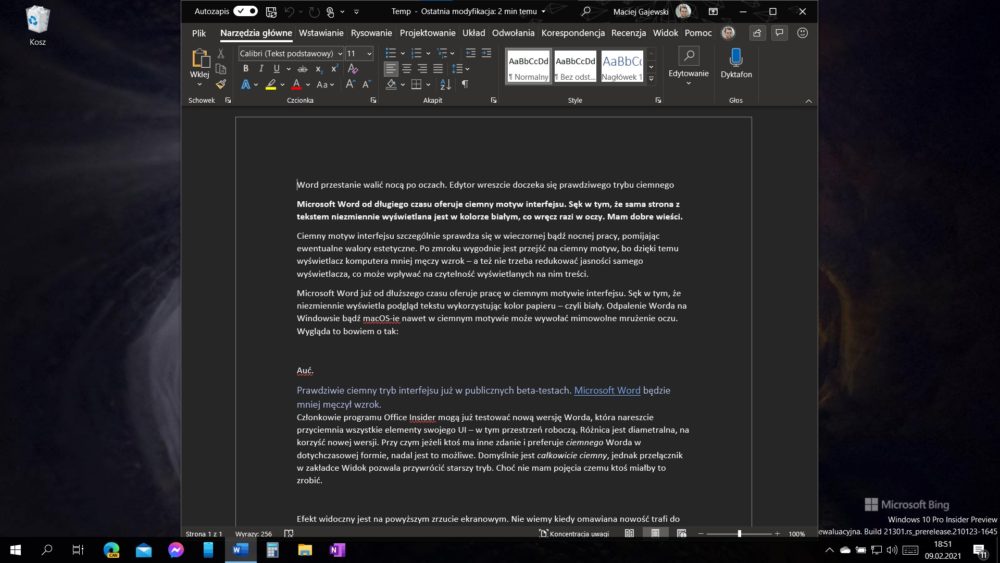Open the Comments icon button

[779, 33]
